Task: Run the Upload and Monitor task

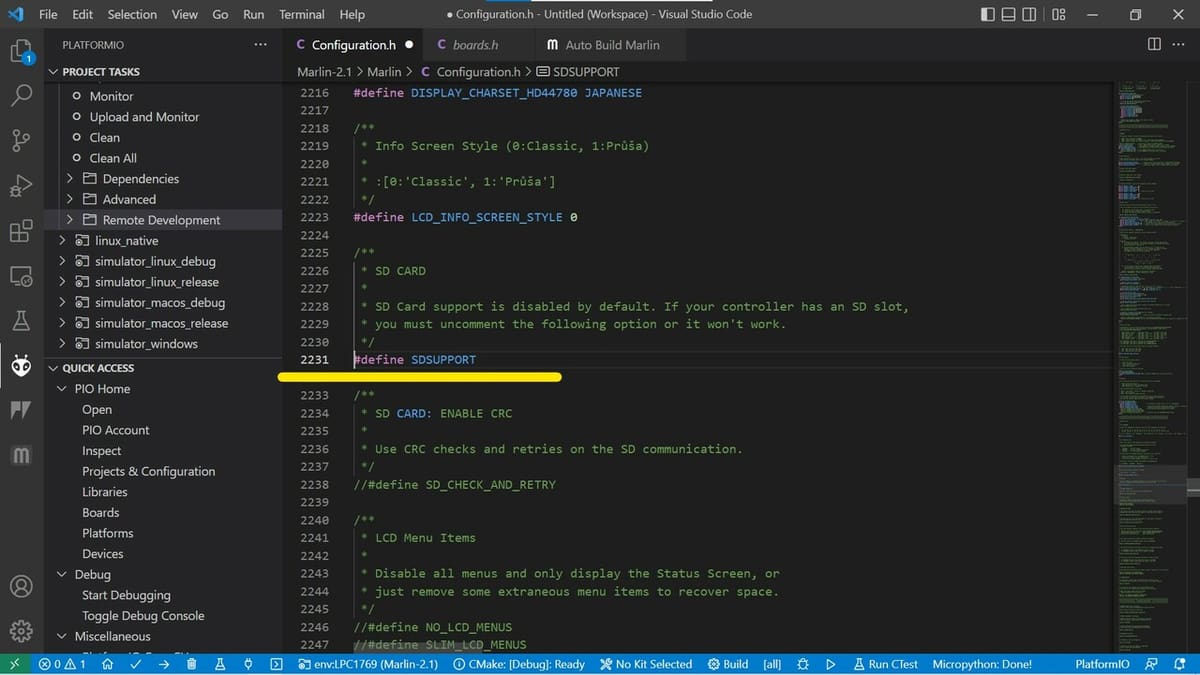Action: pyautogui.click(x=144, y=117)
